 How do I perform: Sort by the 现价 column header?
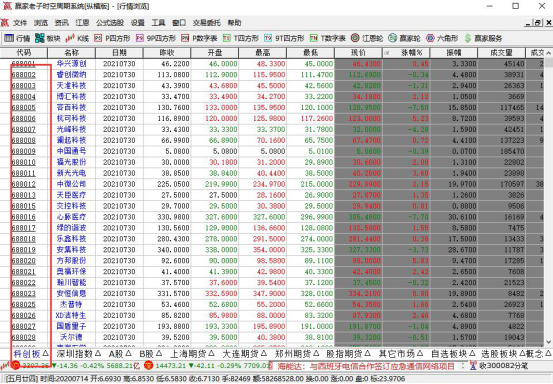[358, 53]
